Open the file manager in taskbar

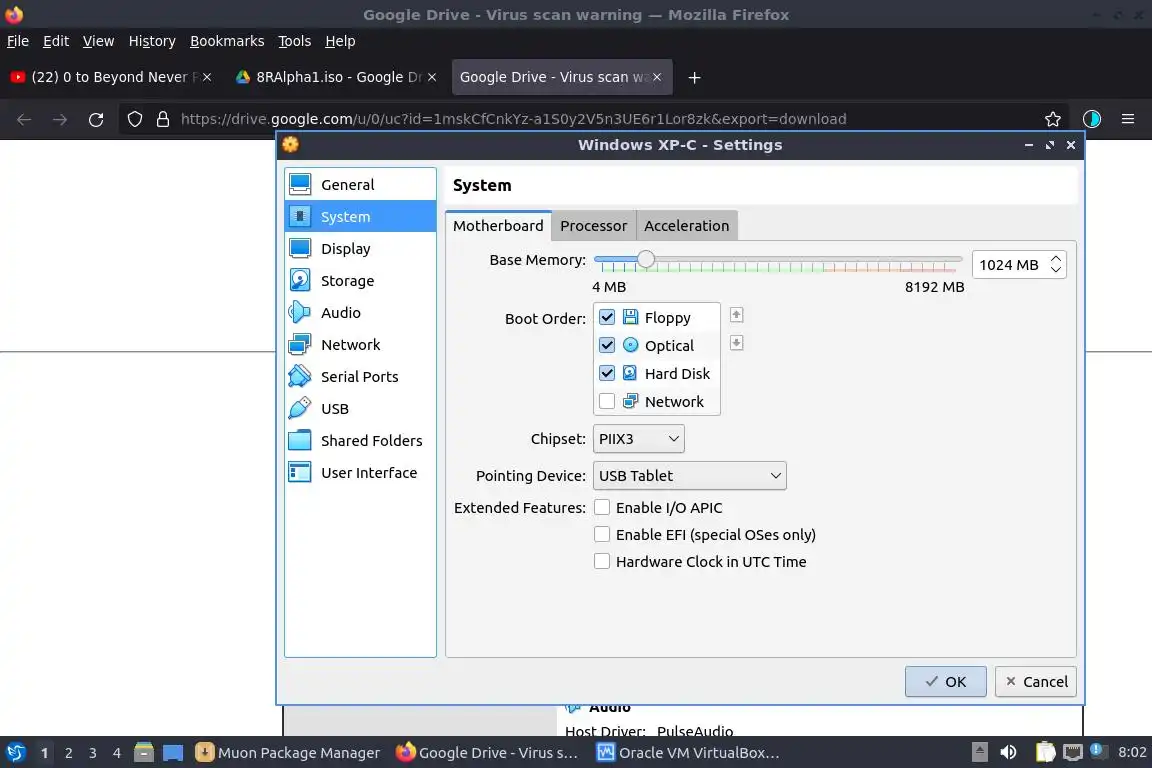point(144,752)
